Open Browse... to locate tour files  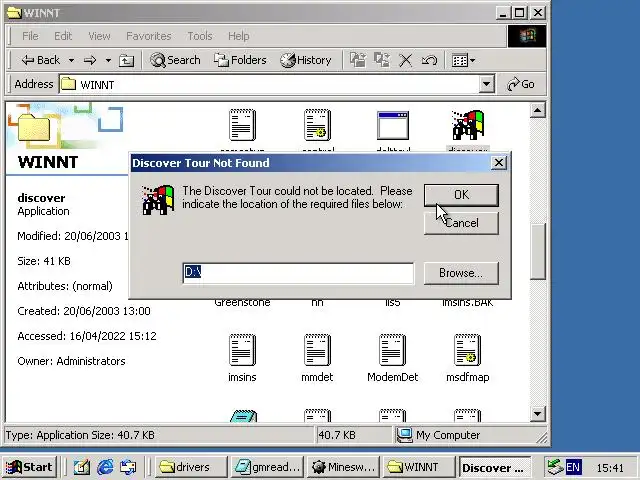tap(461, 273)
